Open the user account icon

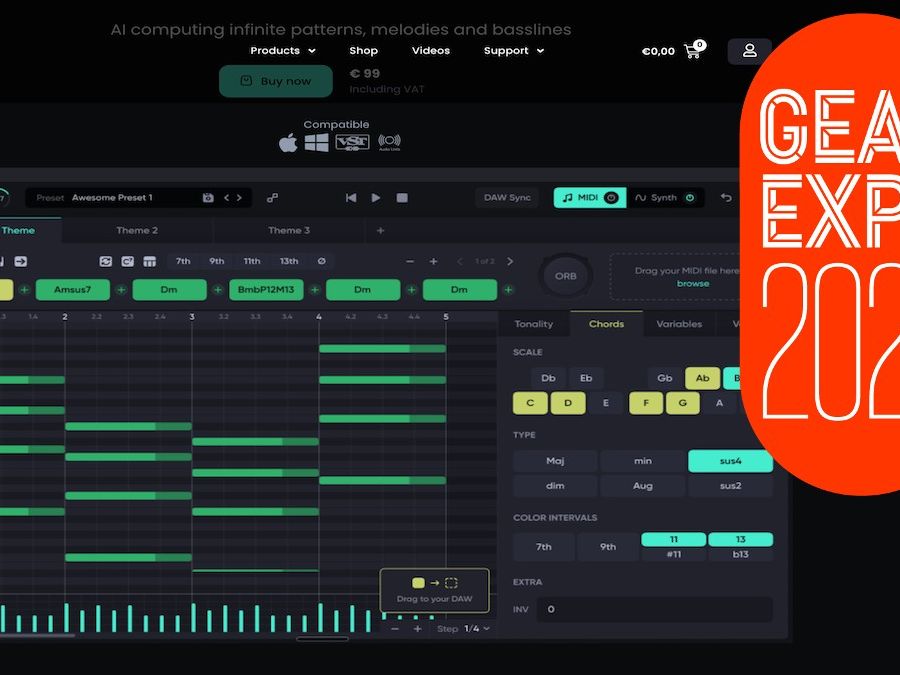click(749, 51)
